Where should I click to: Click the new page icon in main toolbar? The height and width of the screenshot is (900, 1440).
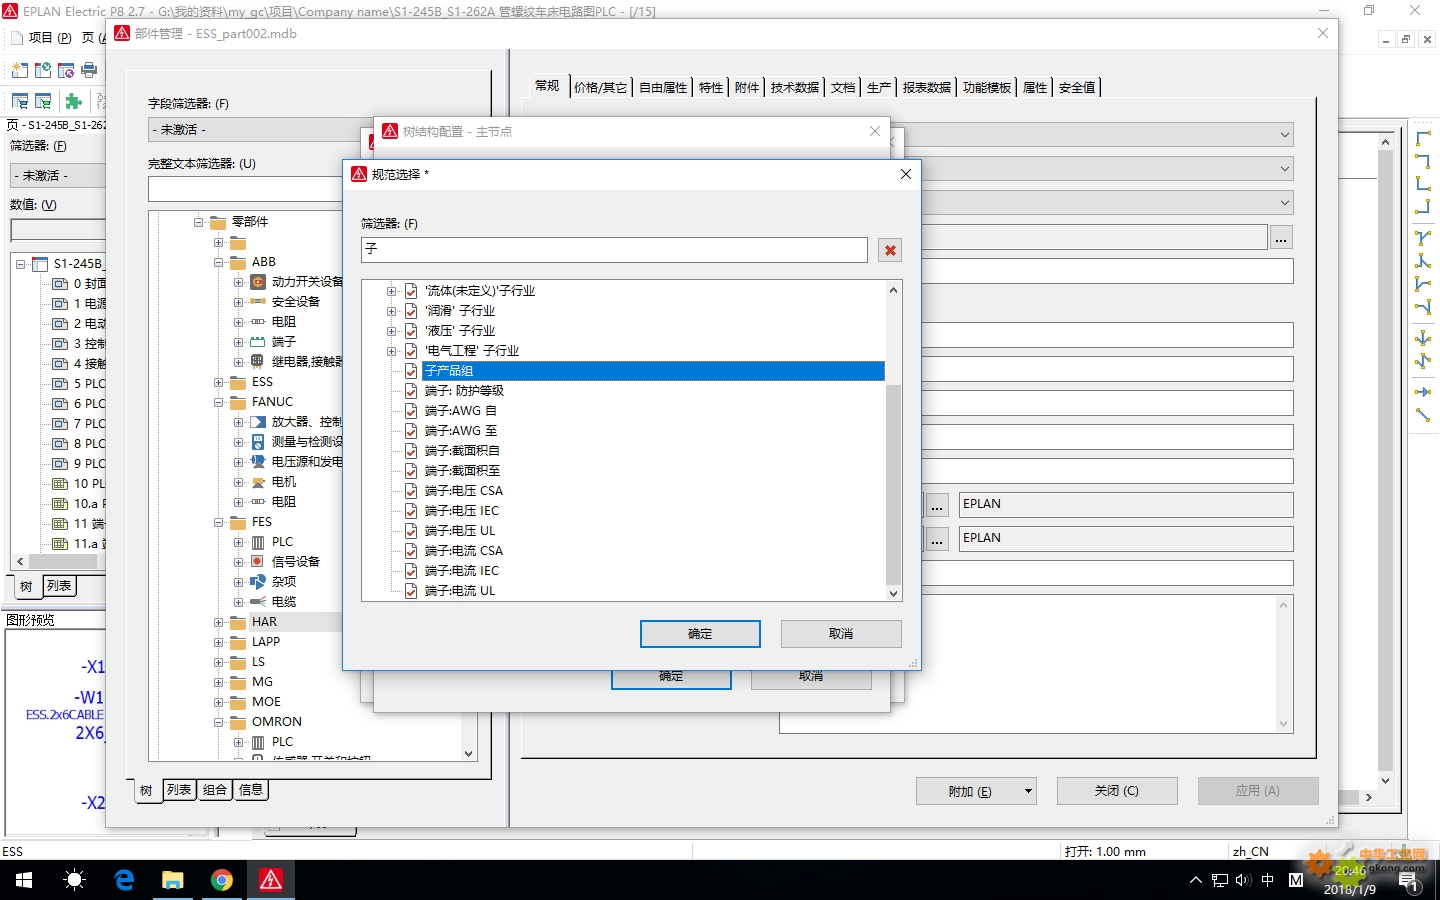point(20,70)
